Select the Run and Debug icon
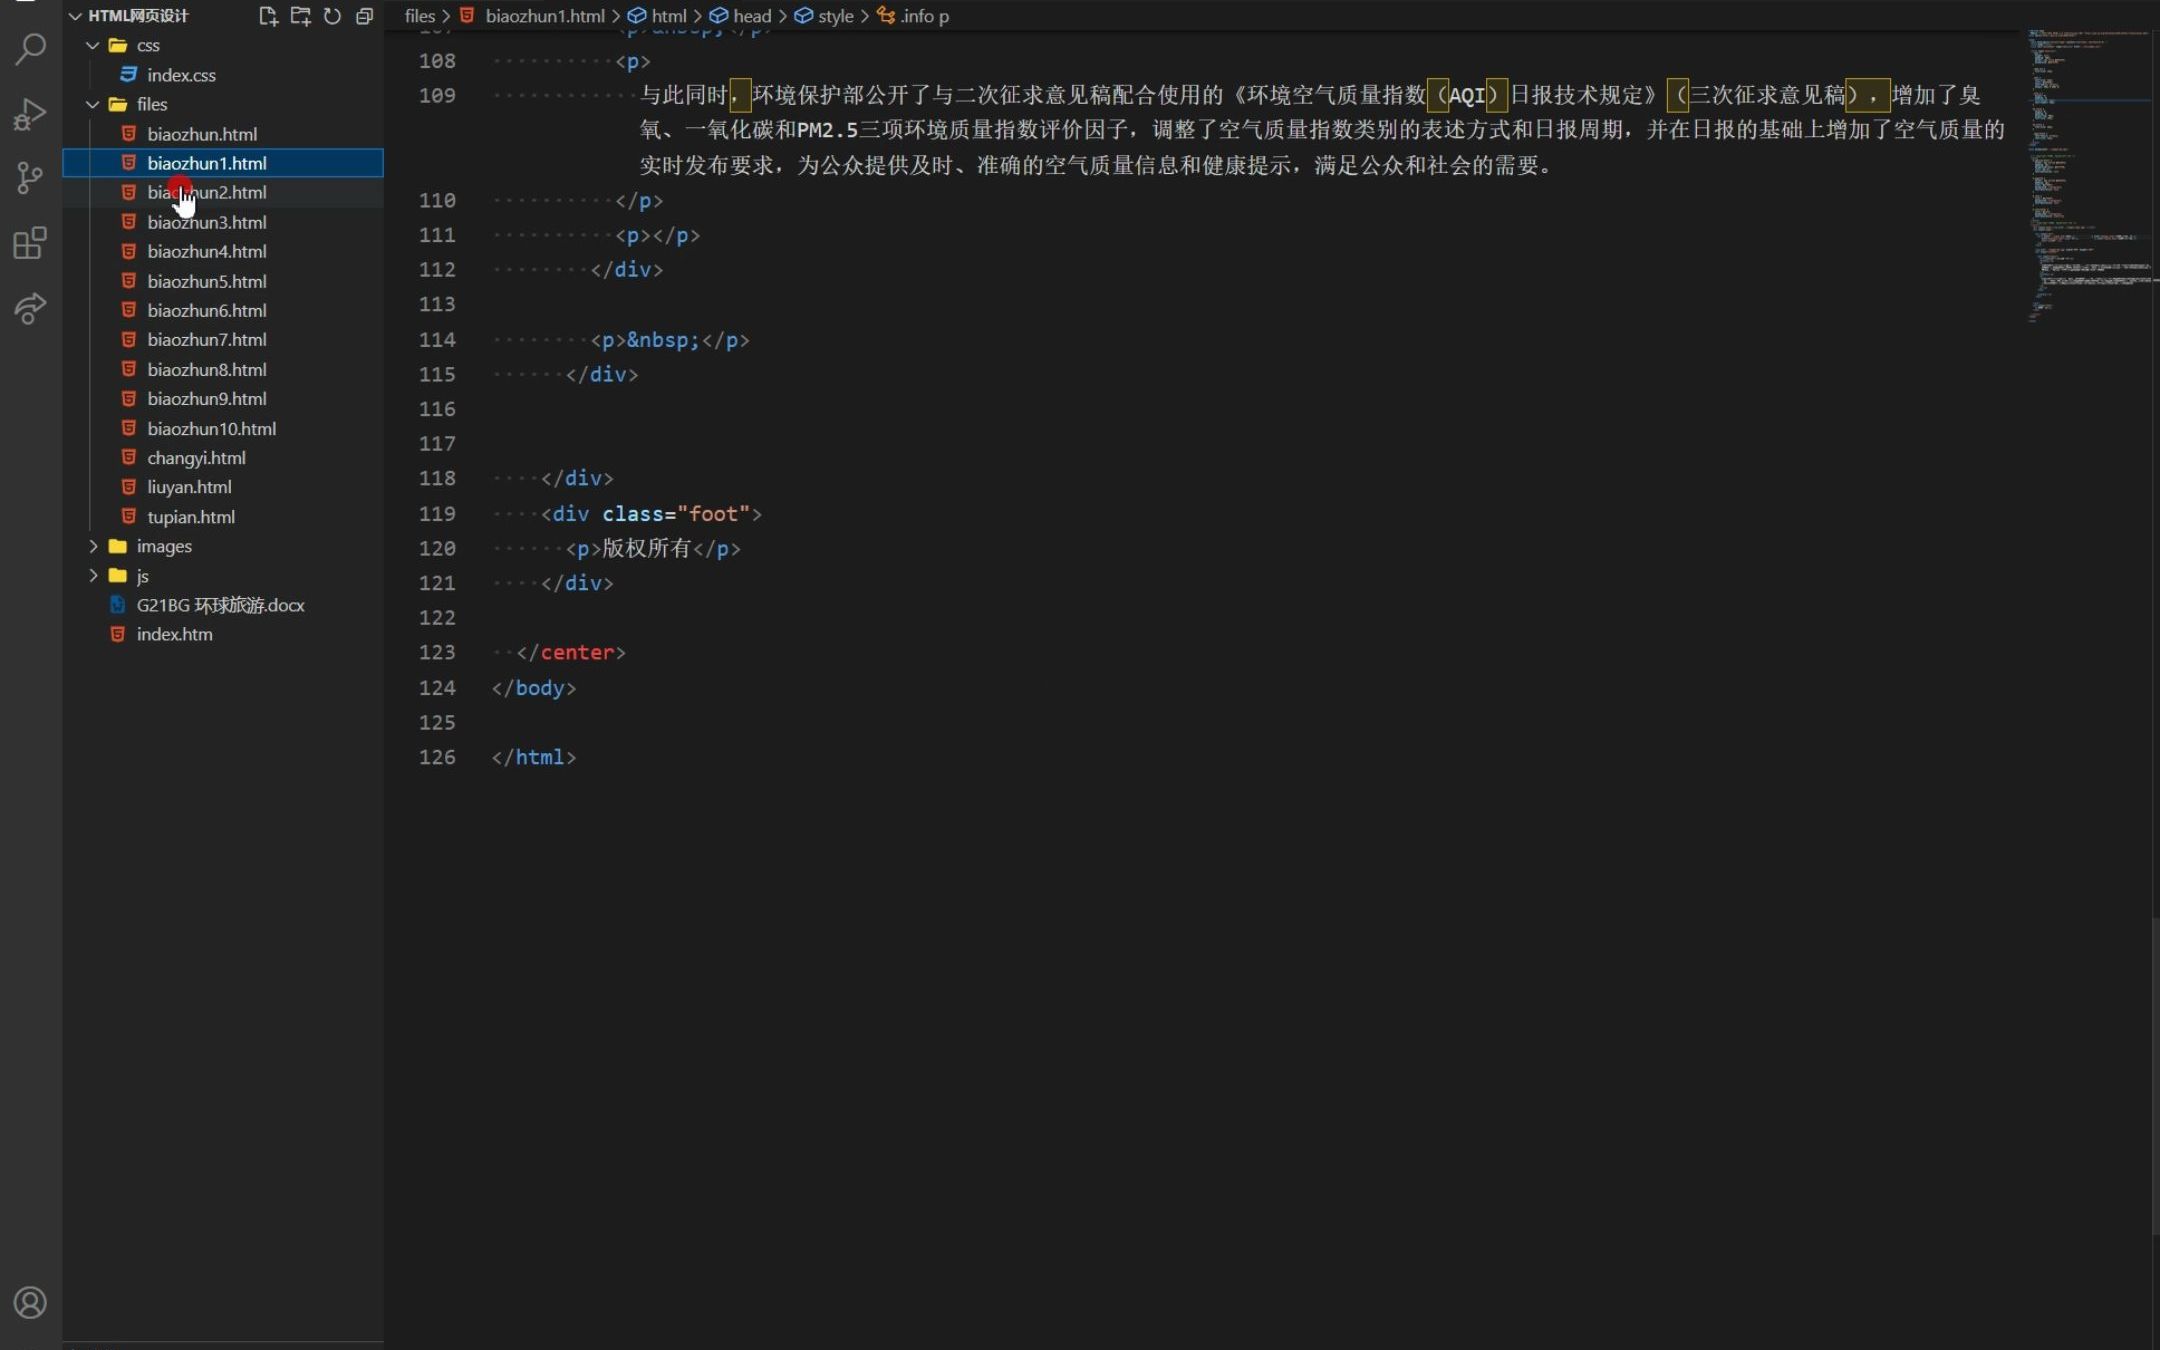The width and height of the screenshot is (2160, 1350). 30,113
